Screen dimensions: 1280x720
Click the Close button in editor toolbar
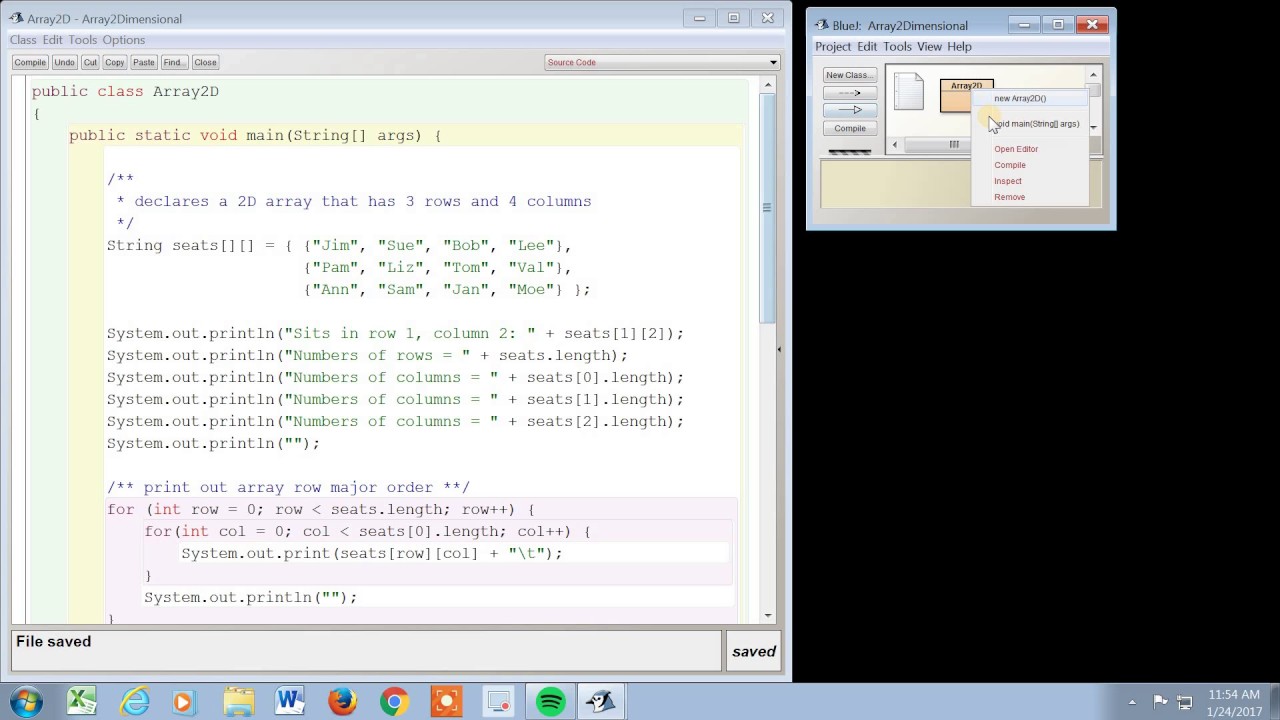[205, 62]
